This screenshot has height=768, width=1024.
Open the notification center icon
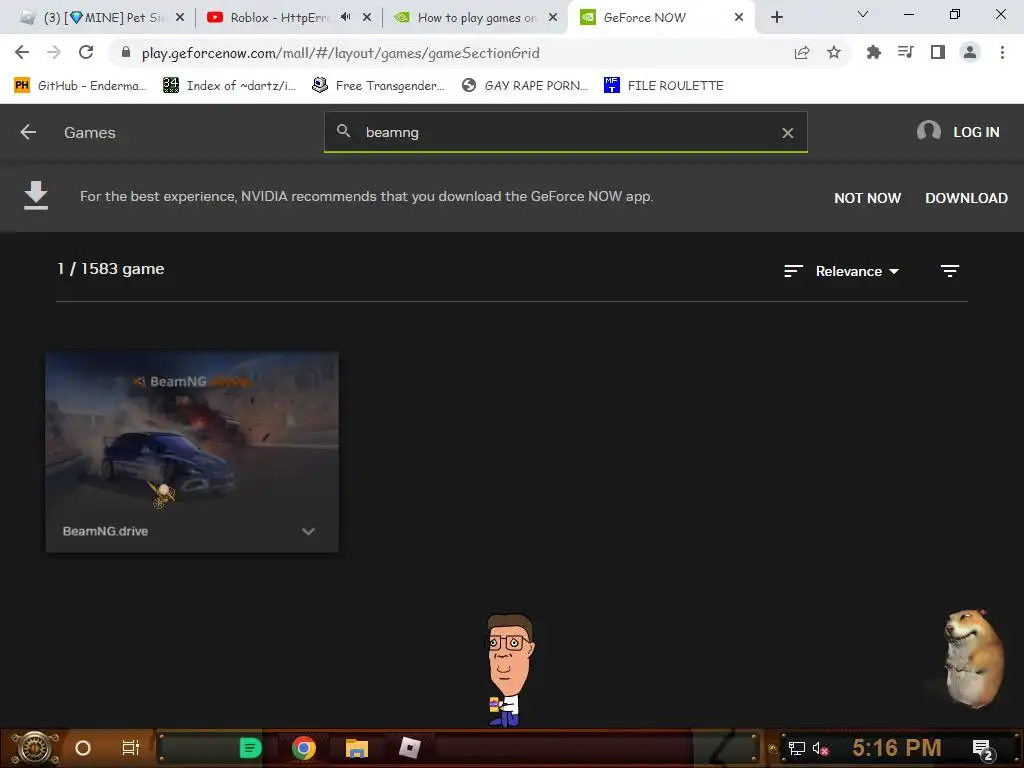(x=983, y=750)
